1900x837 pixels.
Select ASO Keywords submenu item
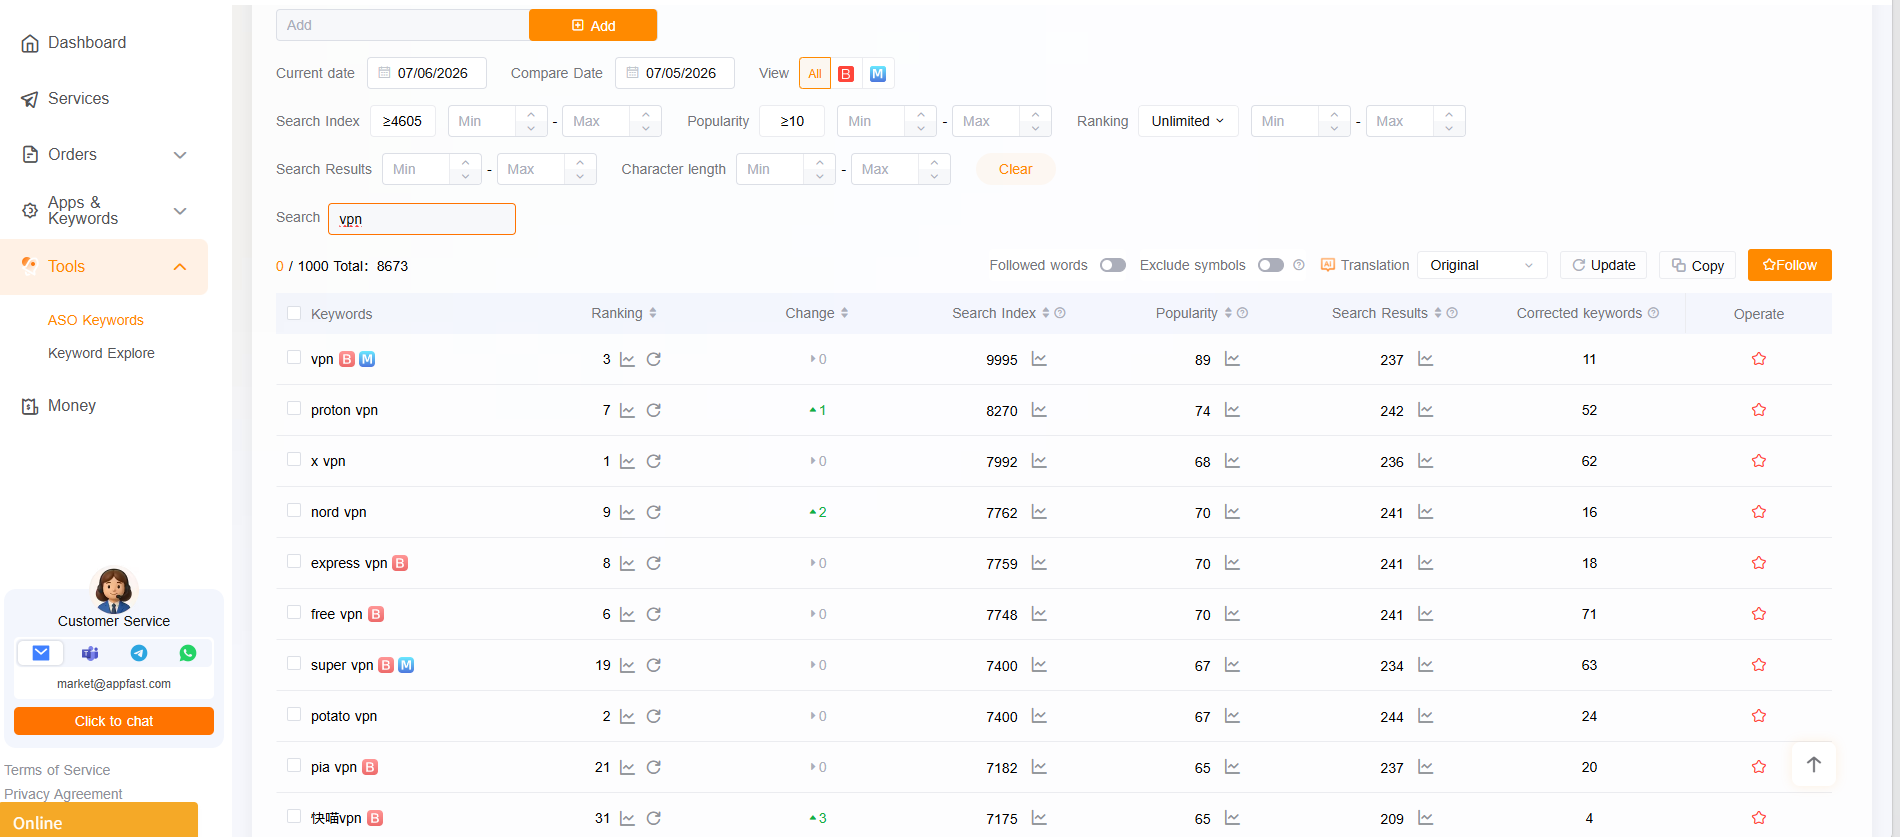pos(96,320)
